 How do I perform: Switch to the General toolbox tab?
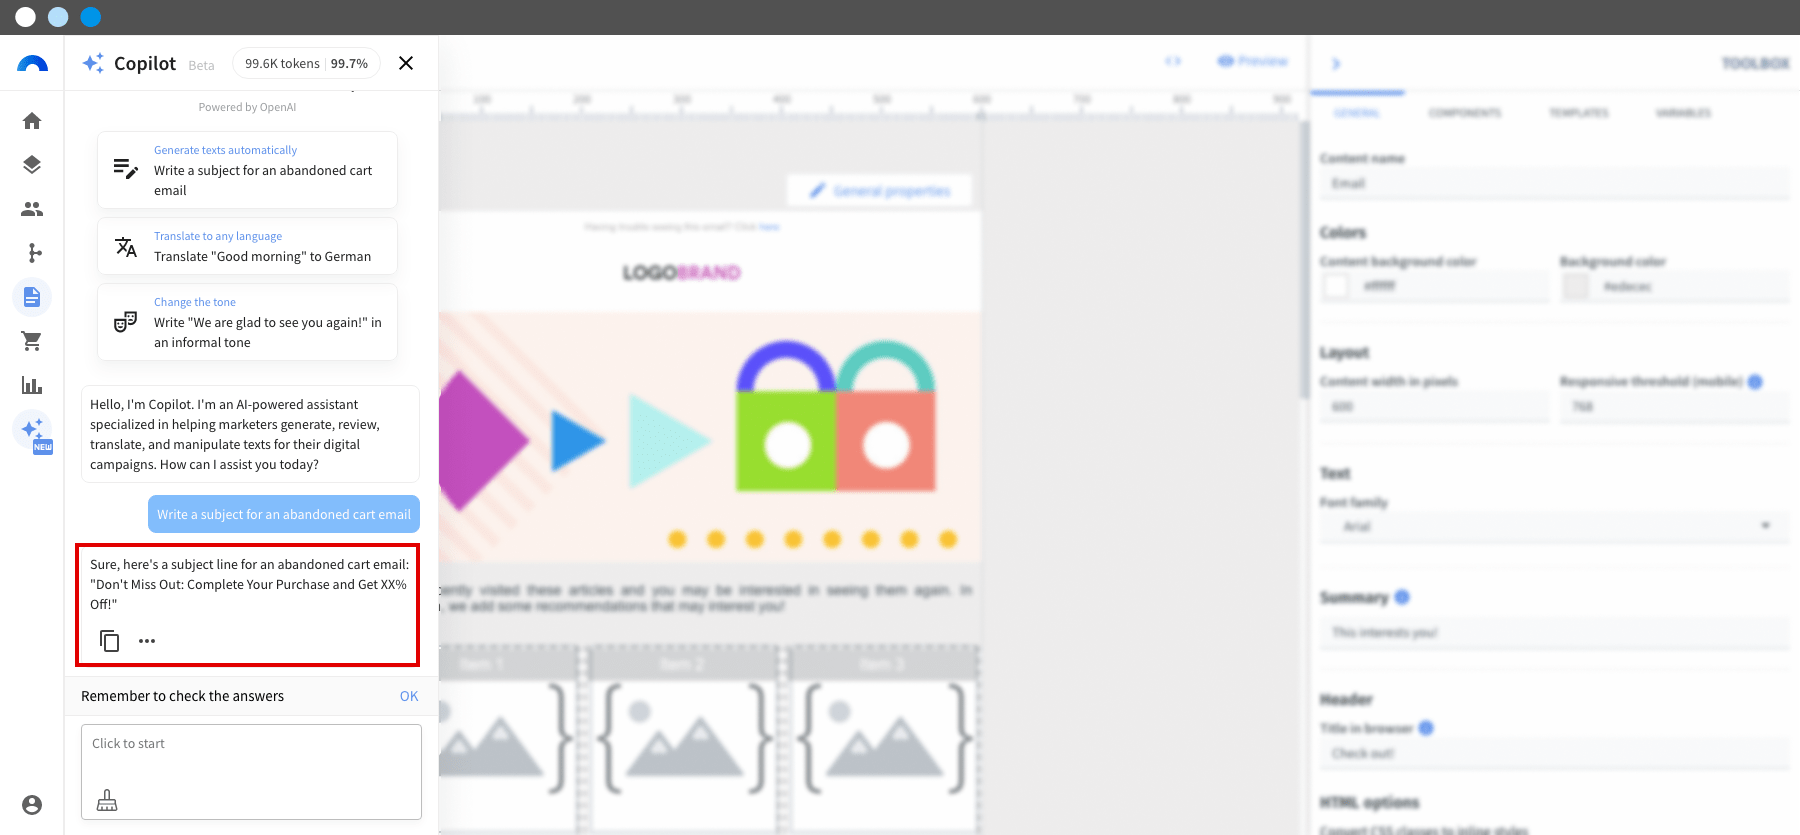pos(1357,113)
